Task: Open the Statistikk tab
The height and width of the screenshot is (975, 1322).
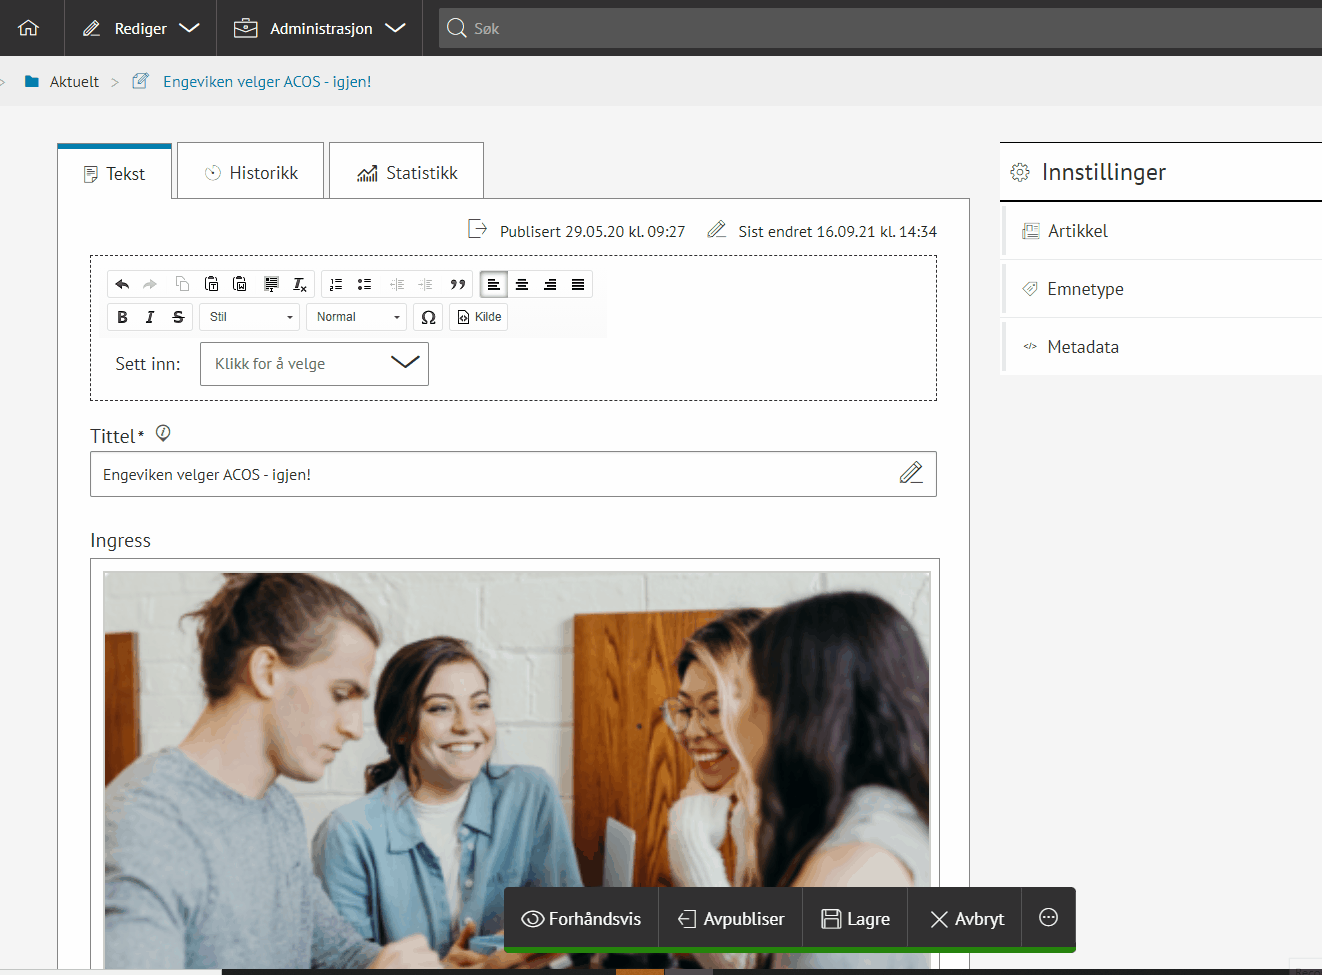Action: (x=407, y=173)
